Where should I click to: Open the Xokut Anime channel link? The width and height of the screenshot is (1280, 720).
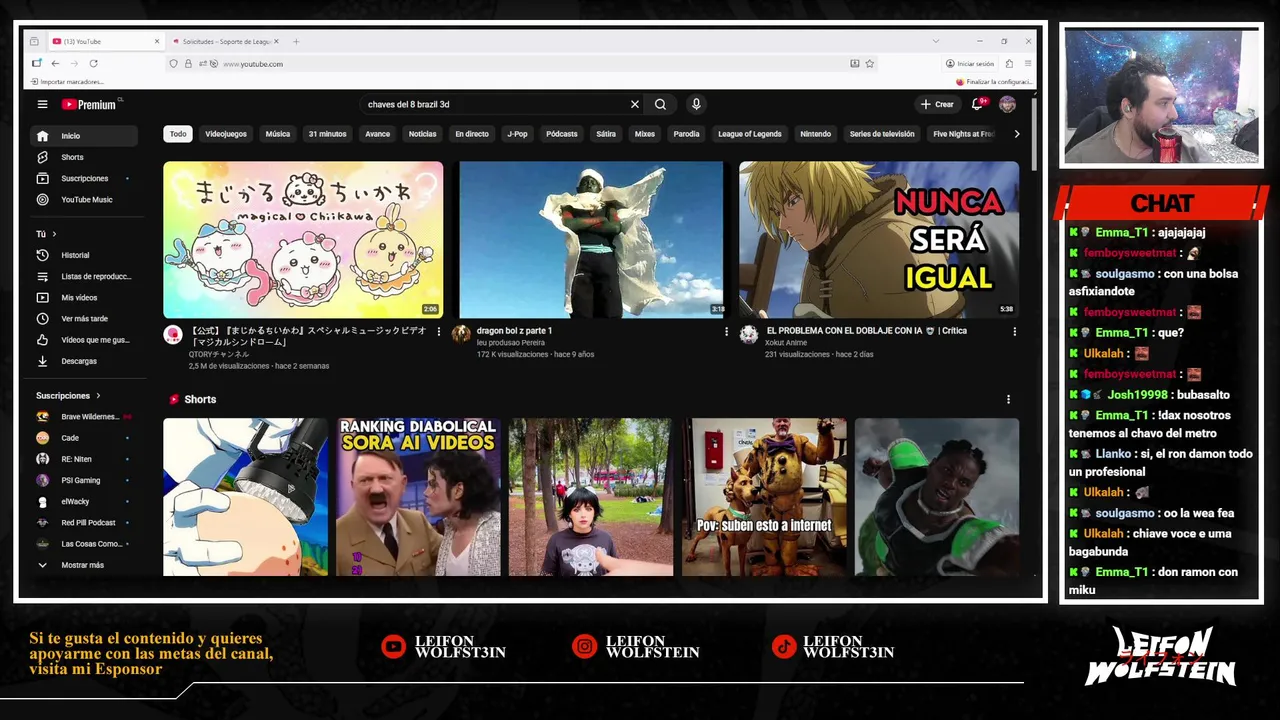(x=787, y=342)
